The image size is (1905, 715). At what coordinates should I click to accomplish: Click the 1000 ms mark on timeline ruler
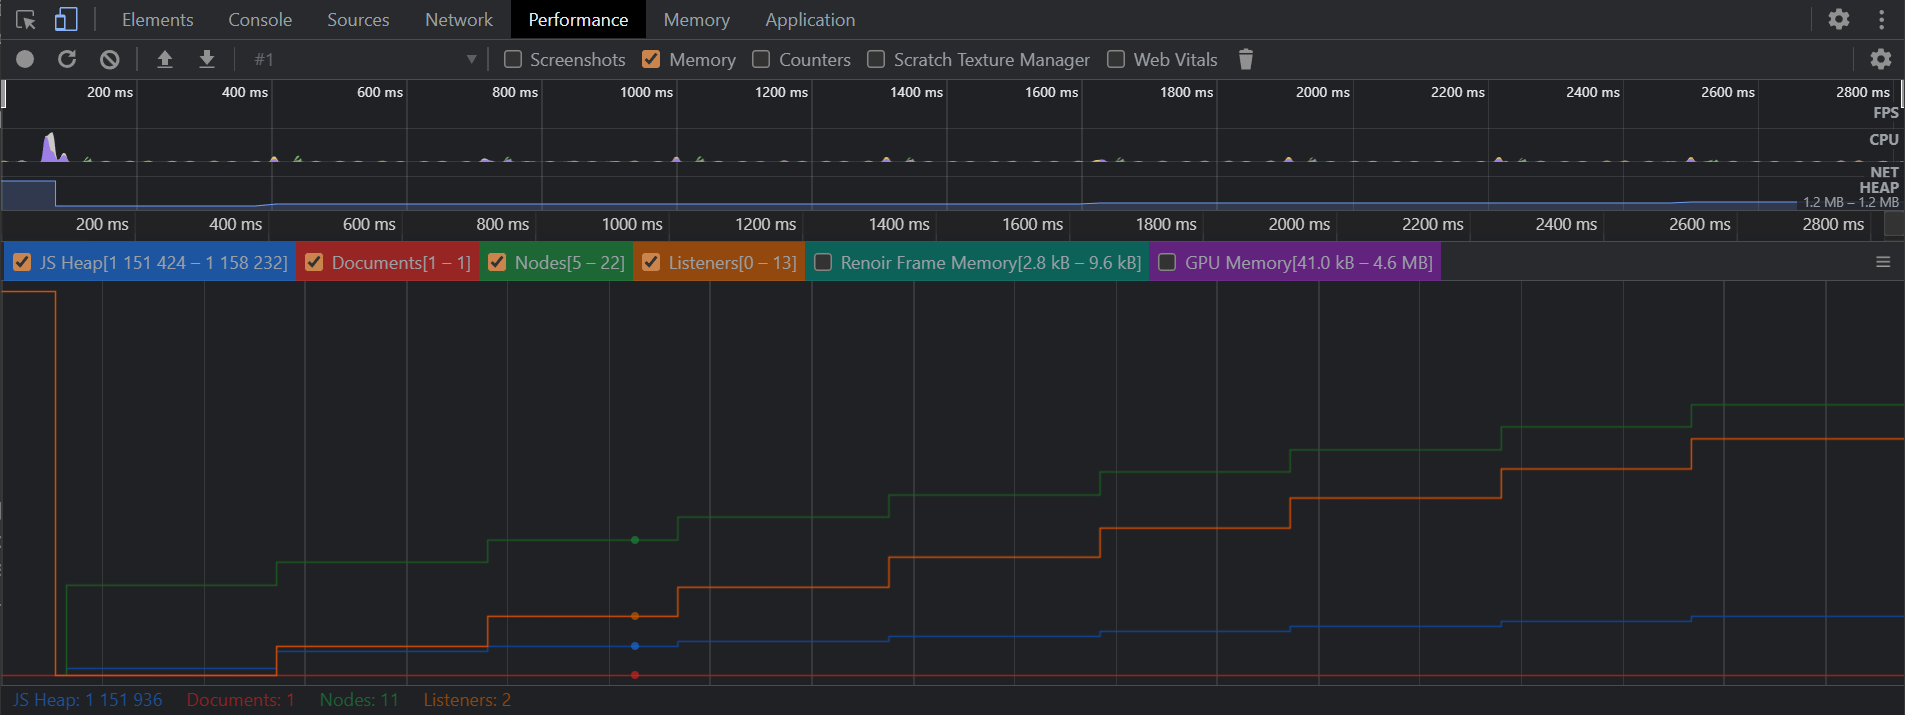632,225
